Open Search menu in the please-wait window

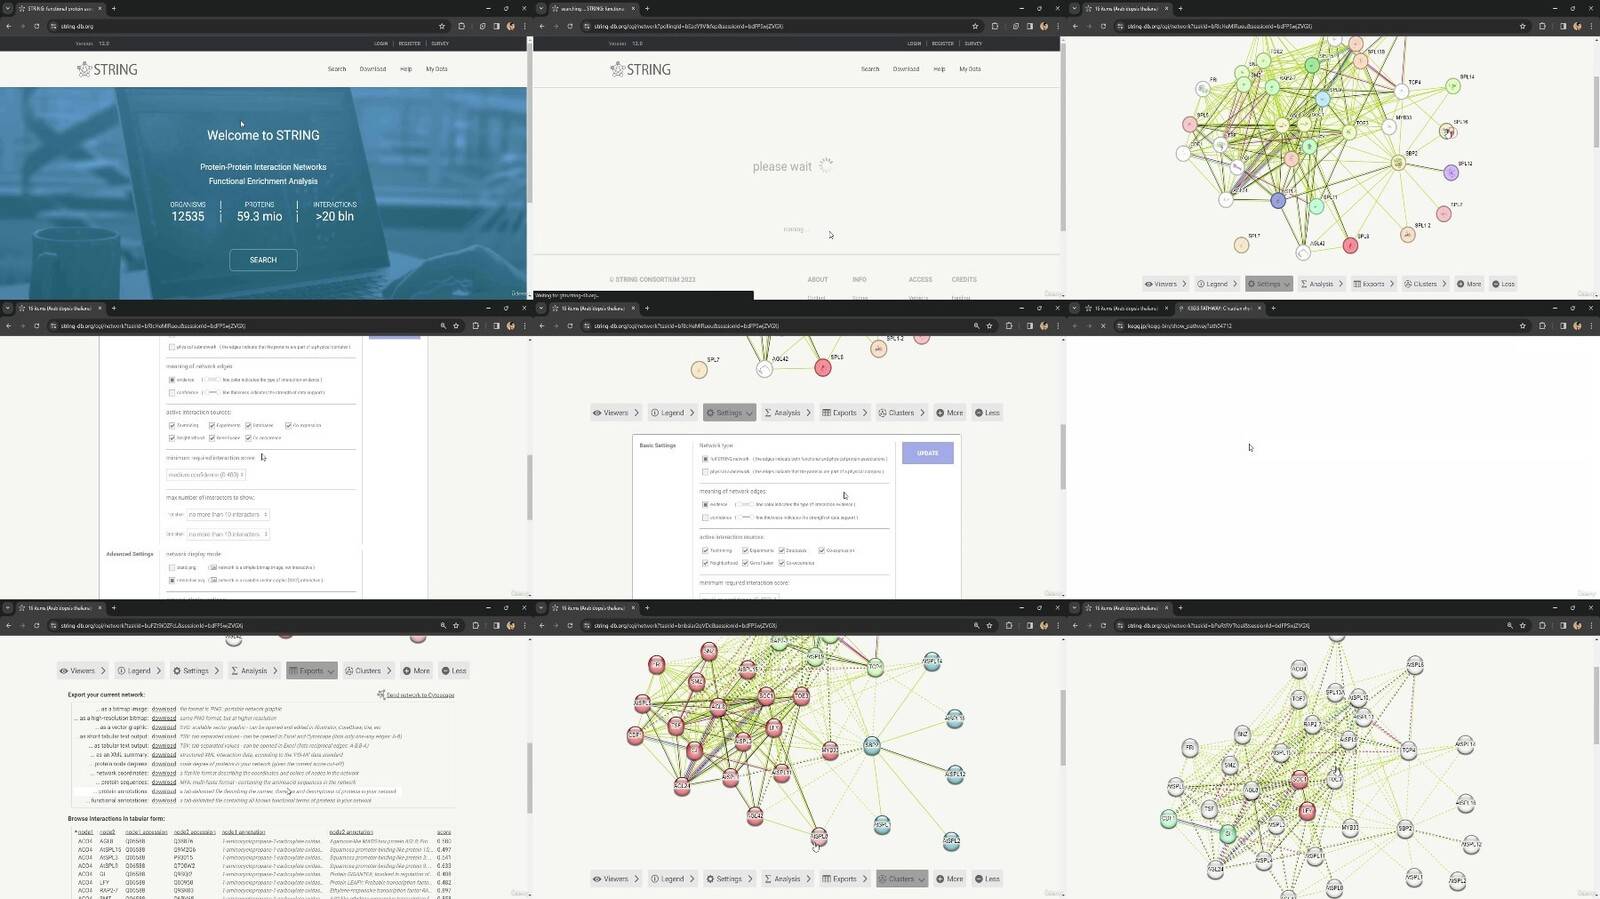(870, 69)
